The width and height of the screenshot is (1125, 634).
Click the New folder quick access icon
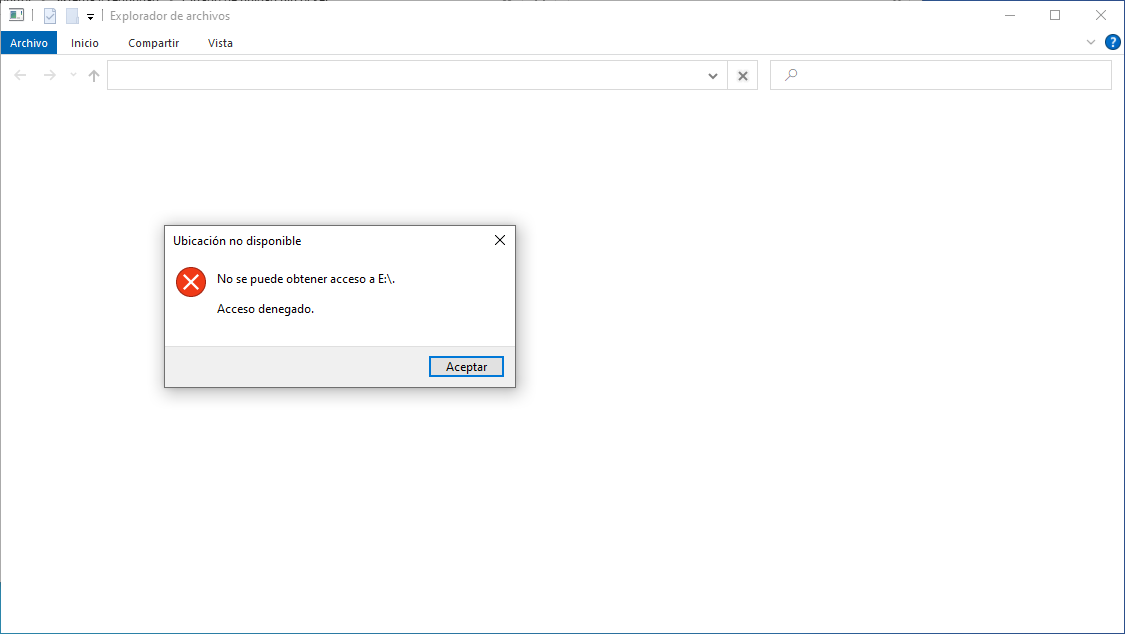tap(72, 15)
